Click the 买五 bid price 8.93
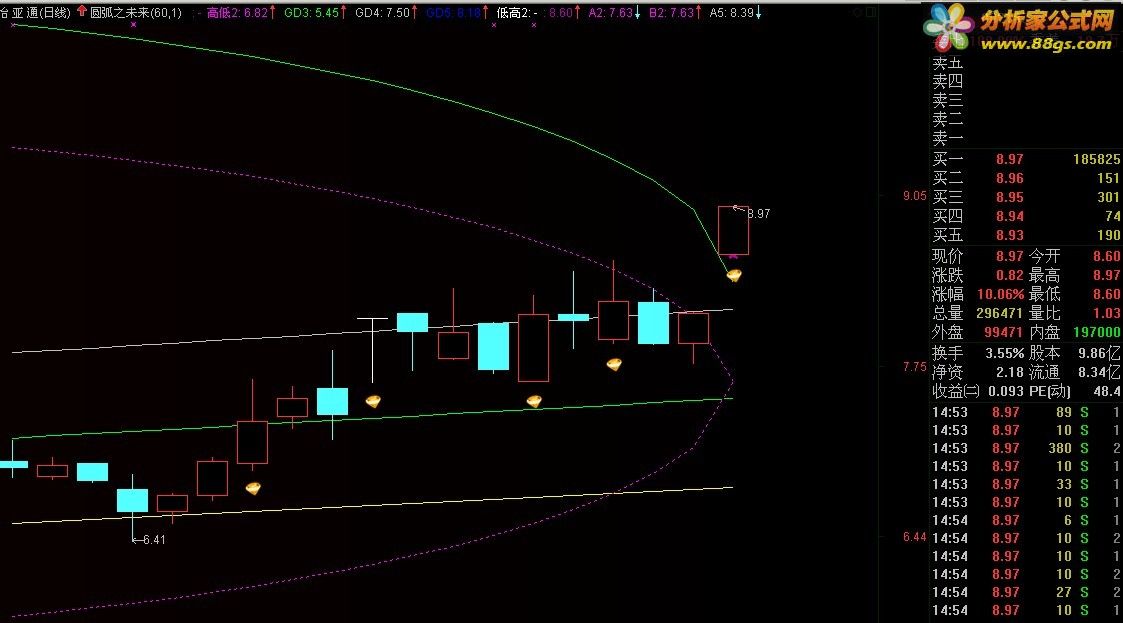The height and width of the screenshot is (623, 1123). tap(1009, 235)
